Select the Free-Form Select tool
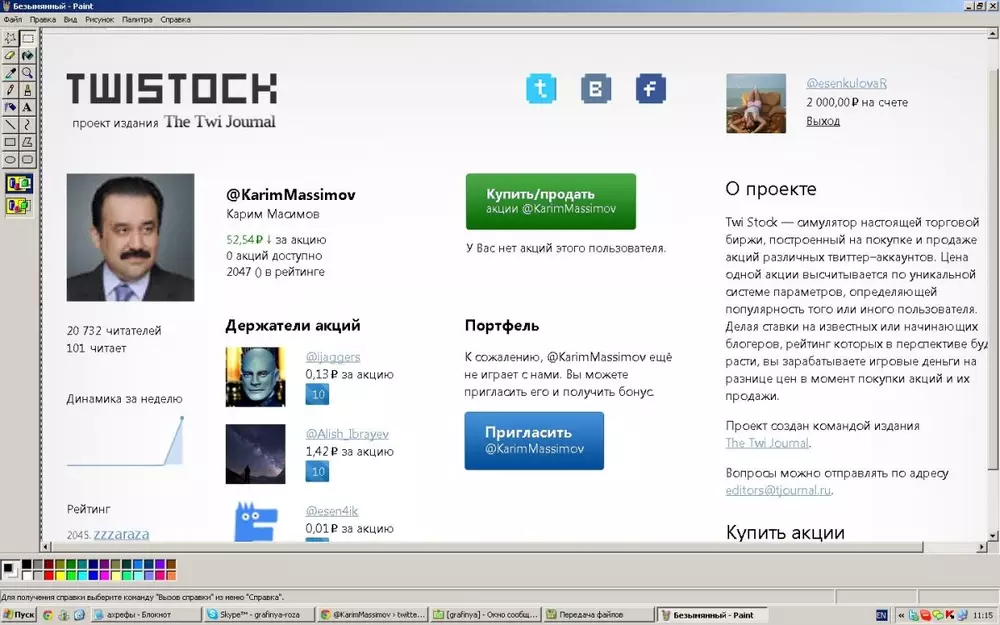The width and height of the screenshot is (1000, 625). tap(10, 39)
